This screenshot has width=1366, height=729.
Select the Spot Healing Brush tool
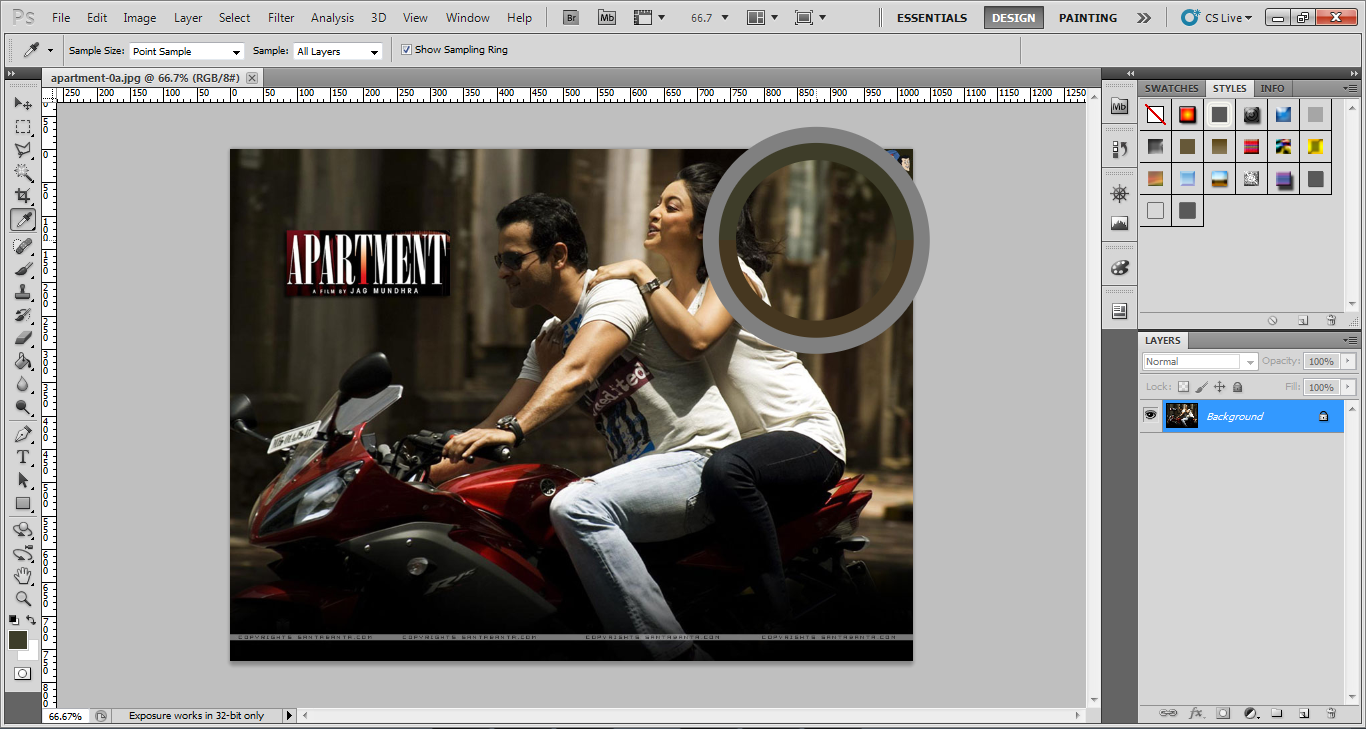coord(22,246)
